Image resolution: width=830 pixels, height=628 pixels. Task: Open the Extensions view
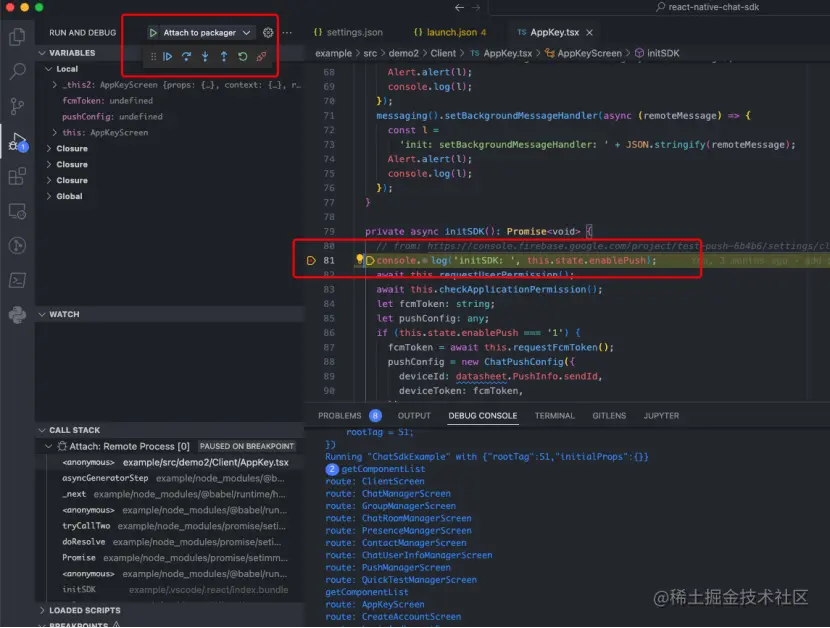[17, 176]
